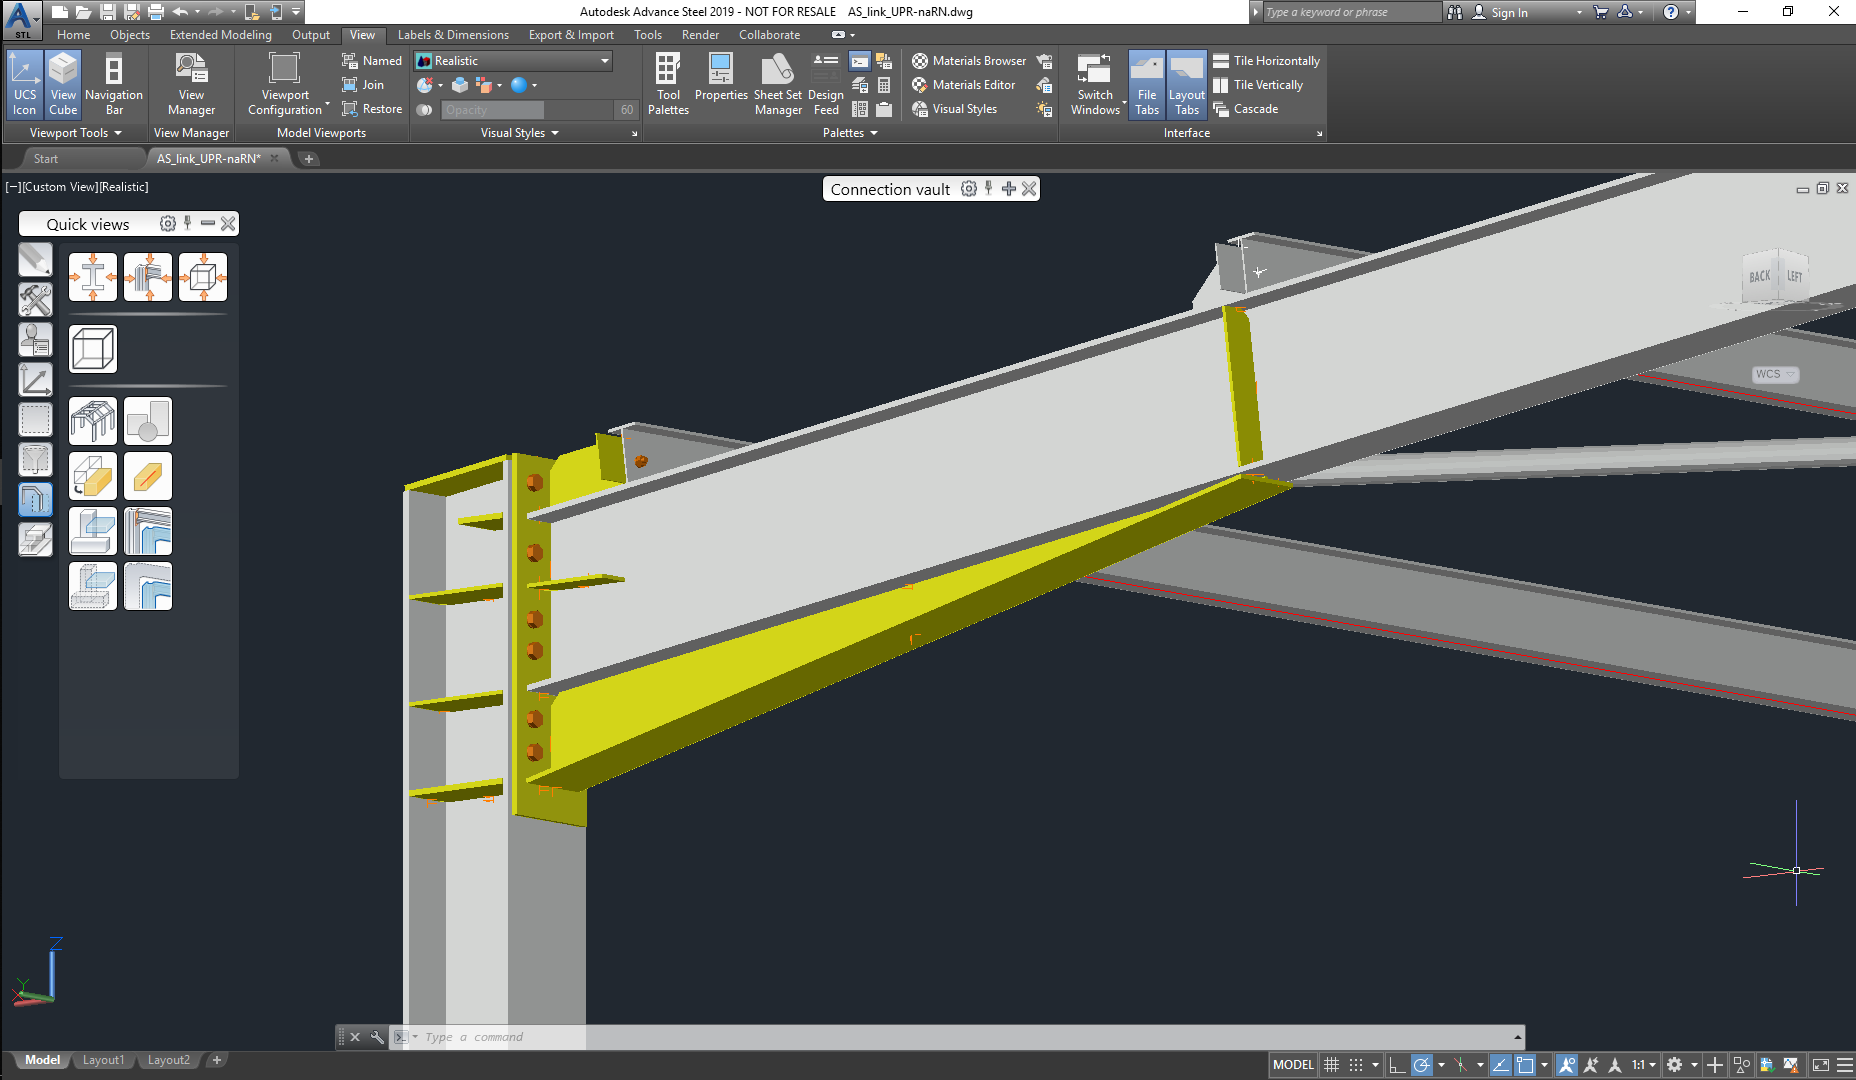
Task: Switch to the Render ribbon tab
Action: click(x=700, y=34)
